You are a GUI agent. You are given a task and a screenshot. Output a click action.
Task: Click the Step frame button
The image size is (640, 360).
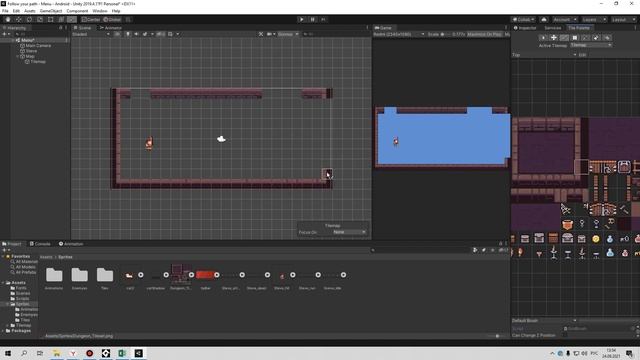[x=323, y=19]
